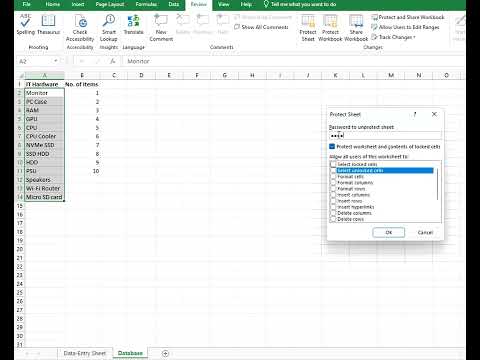Open help in Protect Sheet dialog
This screenshot has height=360, width=480.
(x=415, y=114)
